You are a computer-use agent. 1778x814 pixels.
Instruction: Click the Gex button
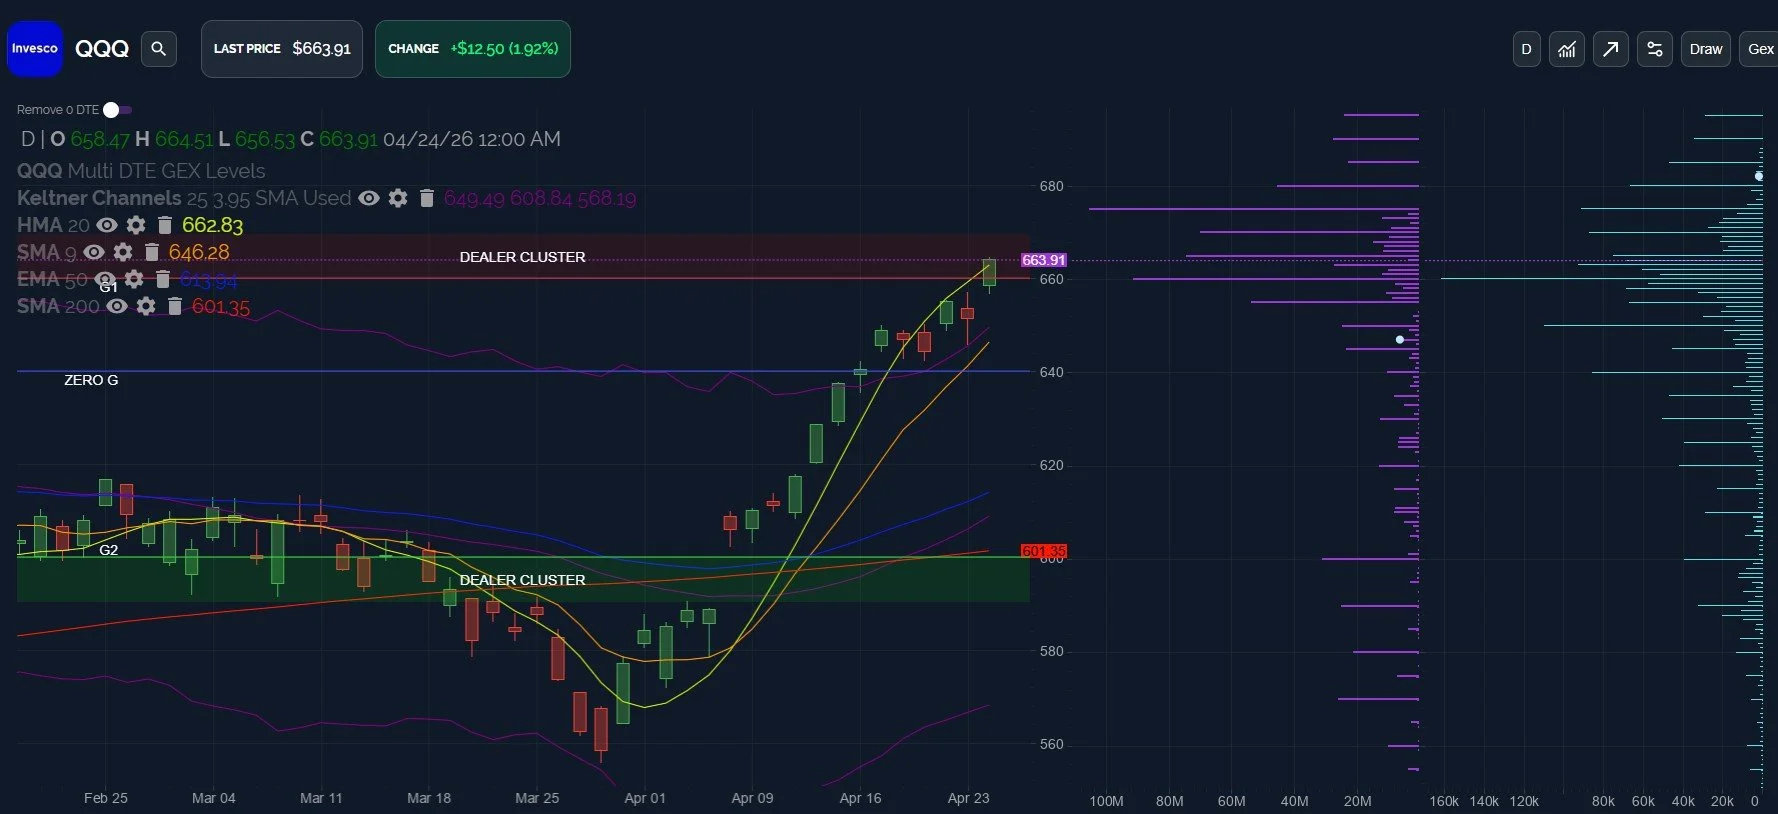1760,49
